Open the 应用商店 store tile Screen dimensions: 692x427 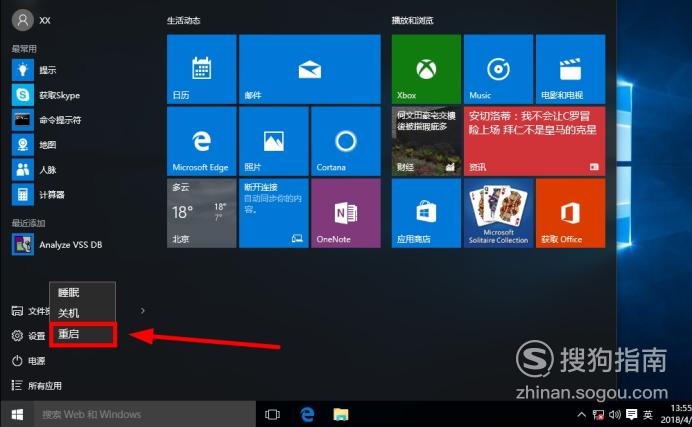pyautogui.click(x=426, y=213)
